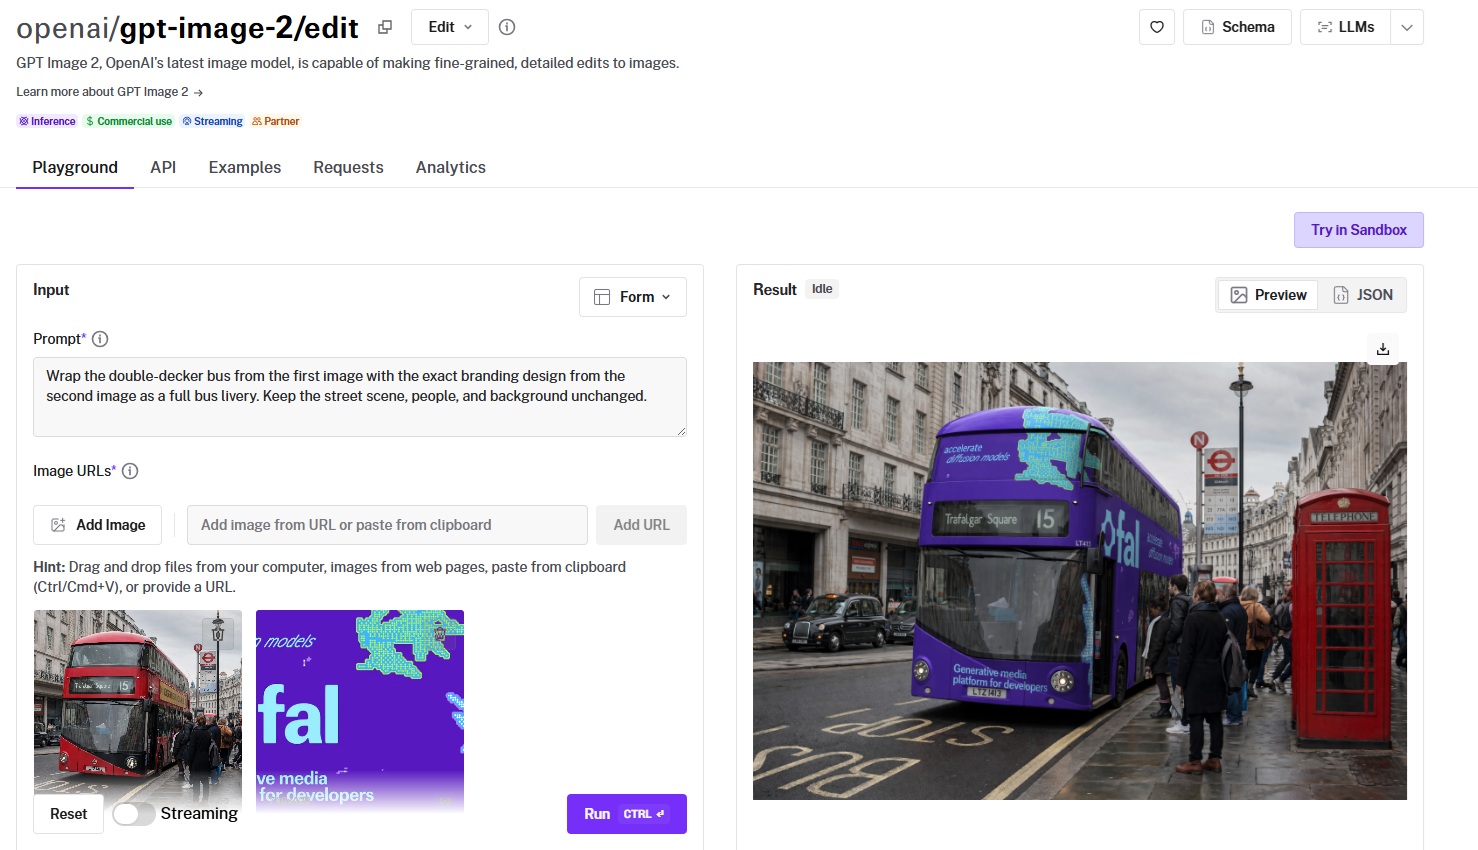The width and height of the screenshot is (1478, 850).
Task: Enable the Streaming toggle
Action: coord(133,814)
